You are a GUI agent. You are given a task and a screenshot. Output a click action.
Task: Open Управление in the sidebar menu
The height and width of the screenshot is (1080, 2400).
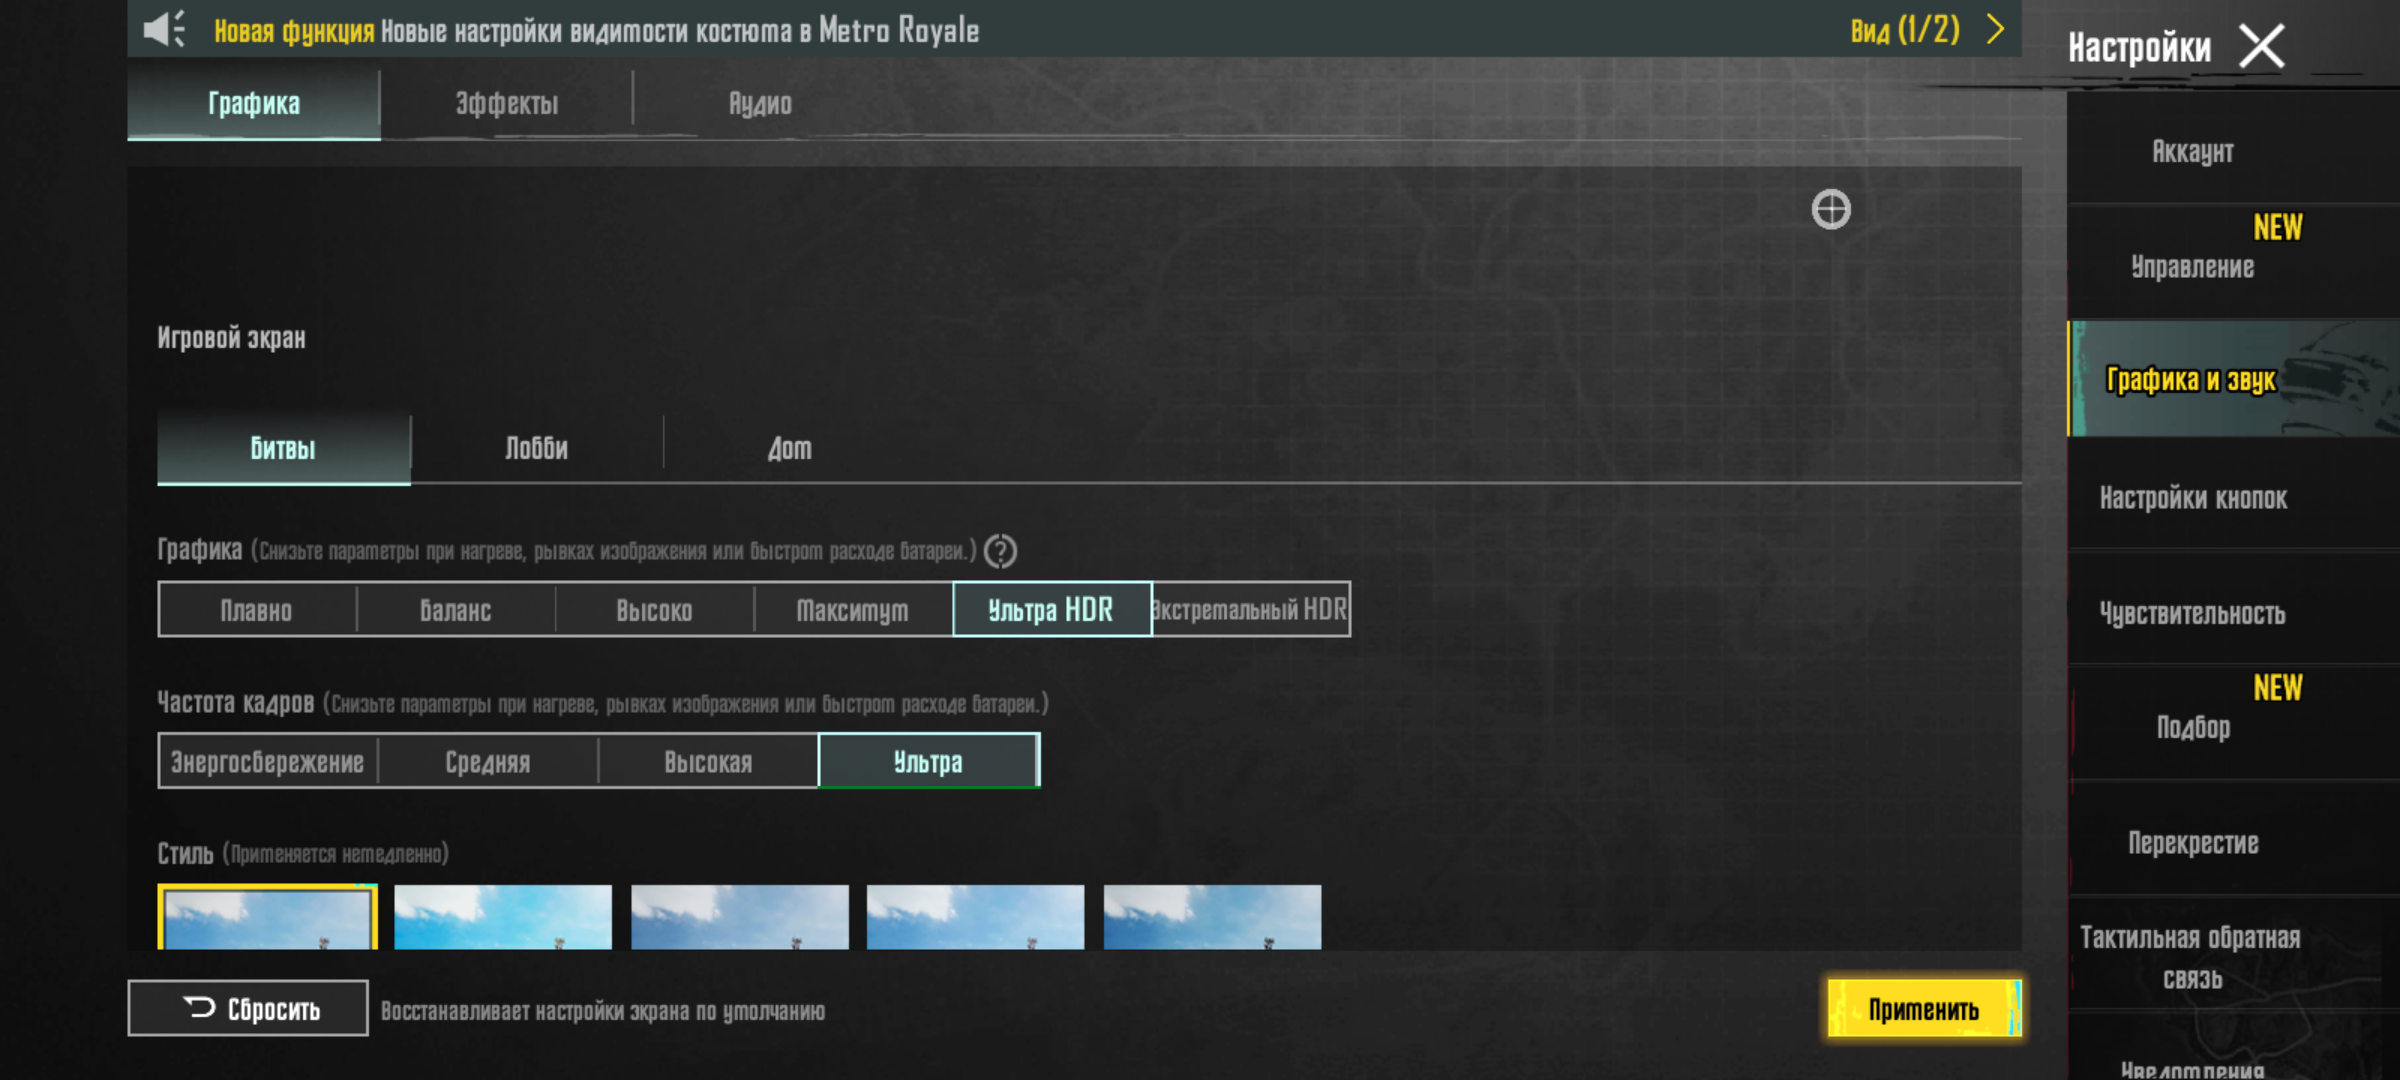coord(2193,266)
